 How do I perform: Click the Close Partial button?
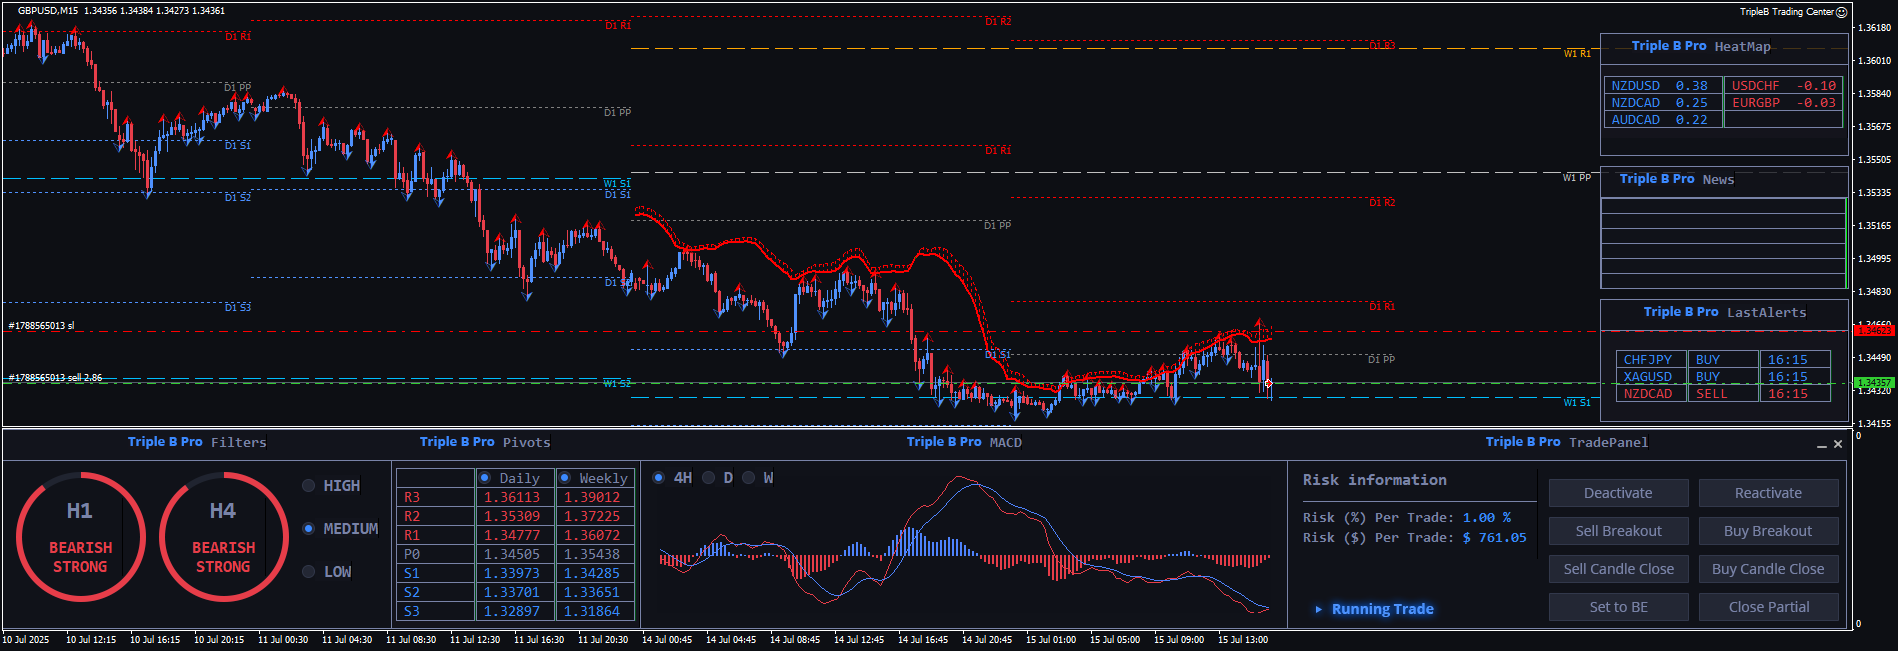click(1768, 607)
